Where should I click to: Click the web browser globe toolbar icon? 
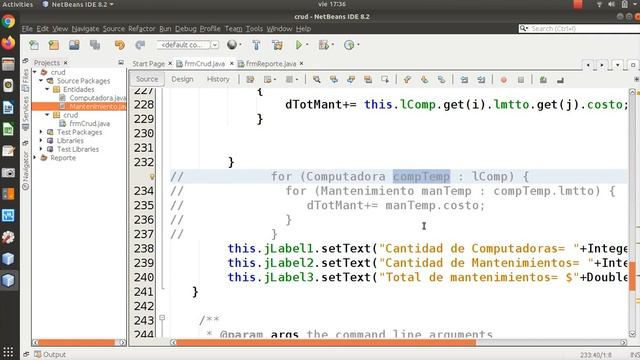[232, 44]
